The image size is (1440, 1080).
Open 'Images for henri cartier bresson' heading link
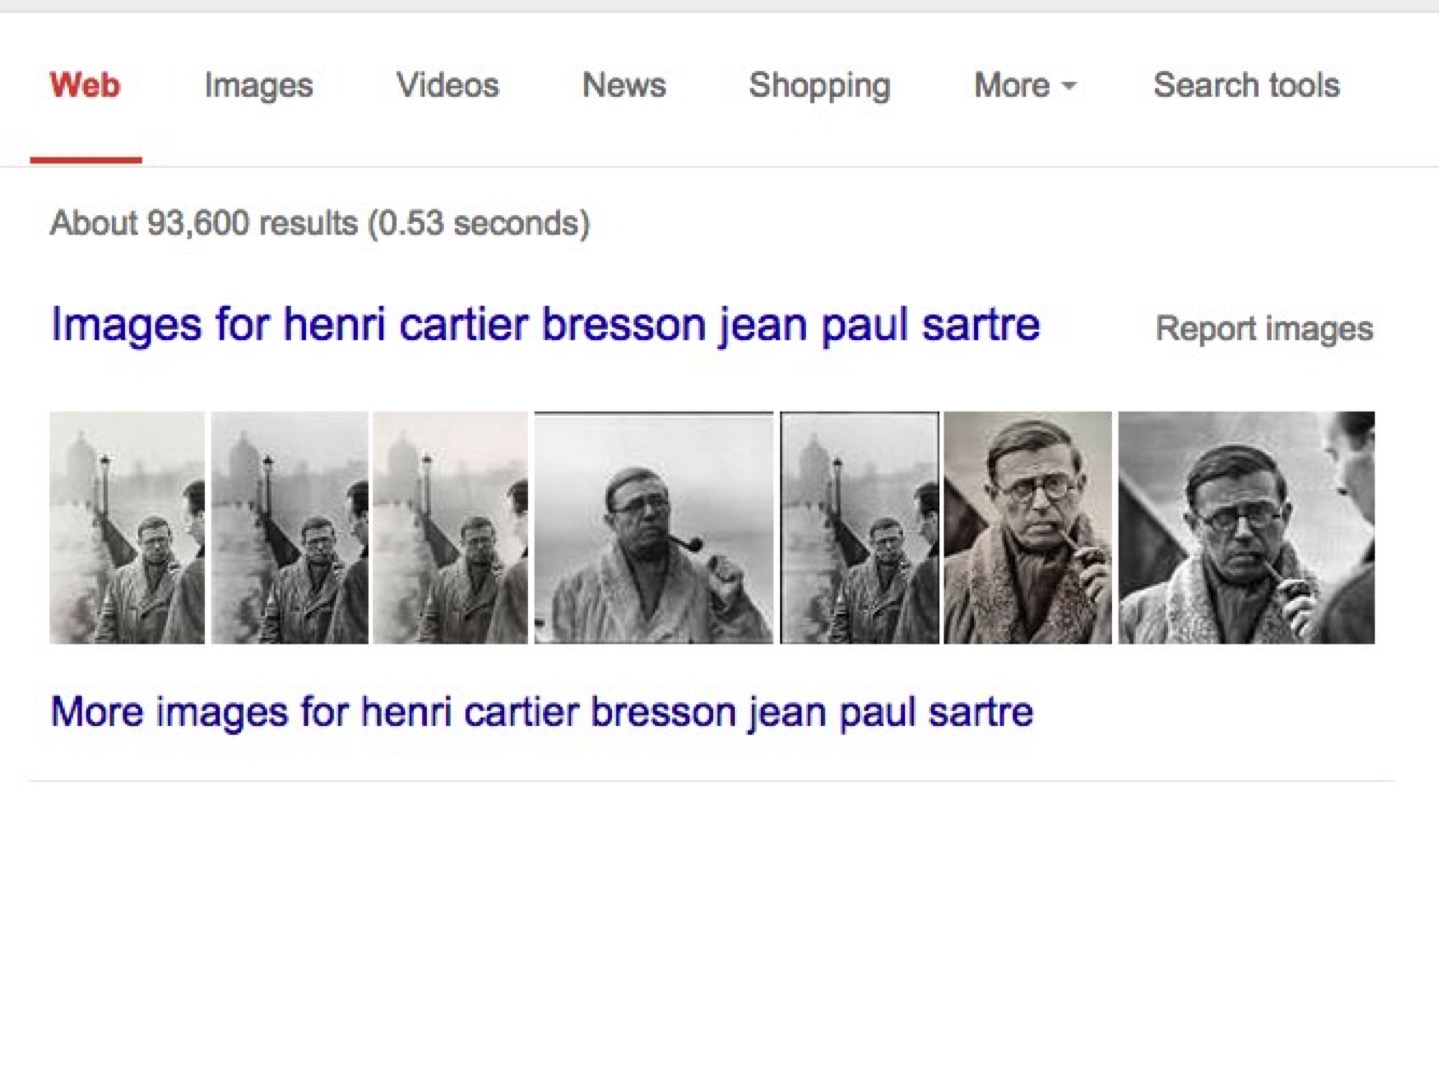(545, 325)
